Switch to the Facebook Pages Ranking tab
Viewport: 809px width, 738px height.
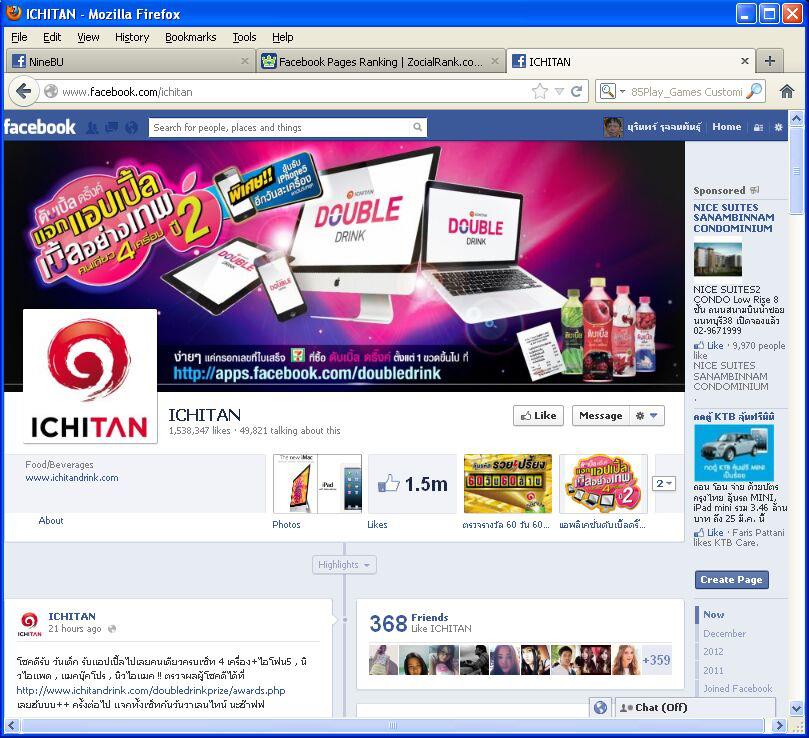tap(379, 61)
